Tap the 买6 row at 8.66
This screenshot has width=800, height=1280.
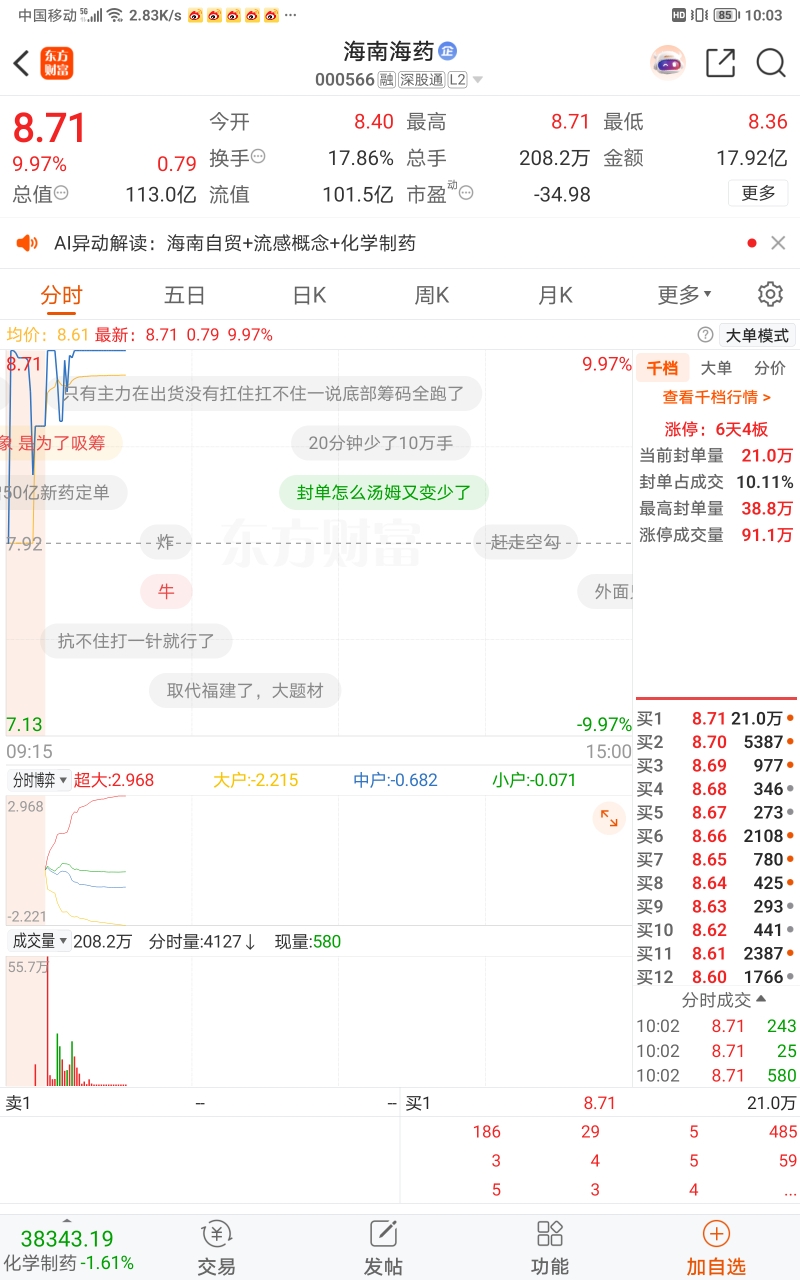tap(716, 836)
